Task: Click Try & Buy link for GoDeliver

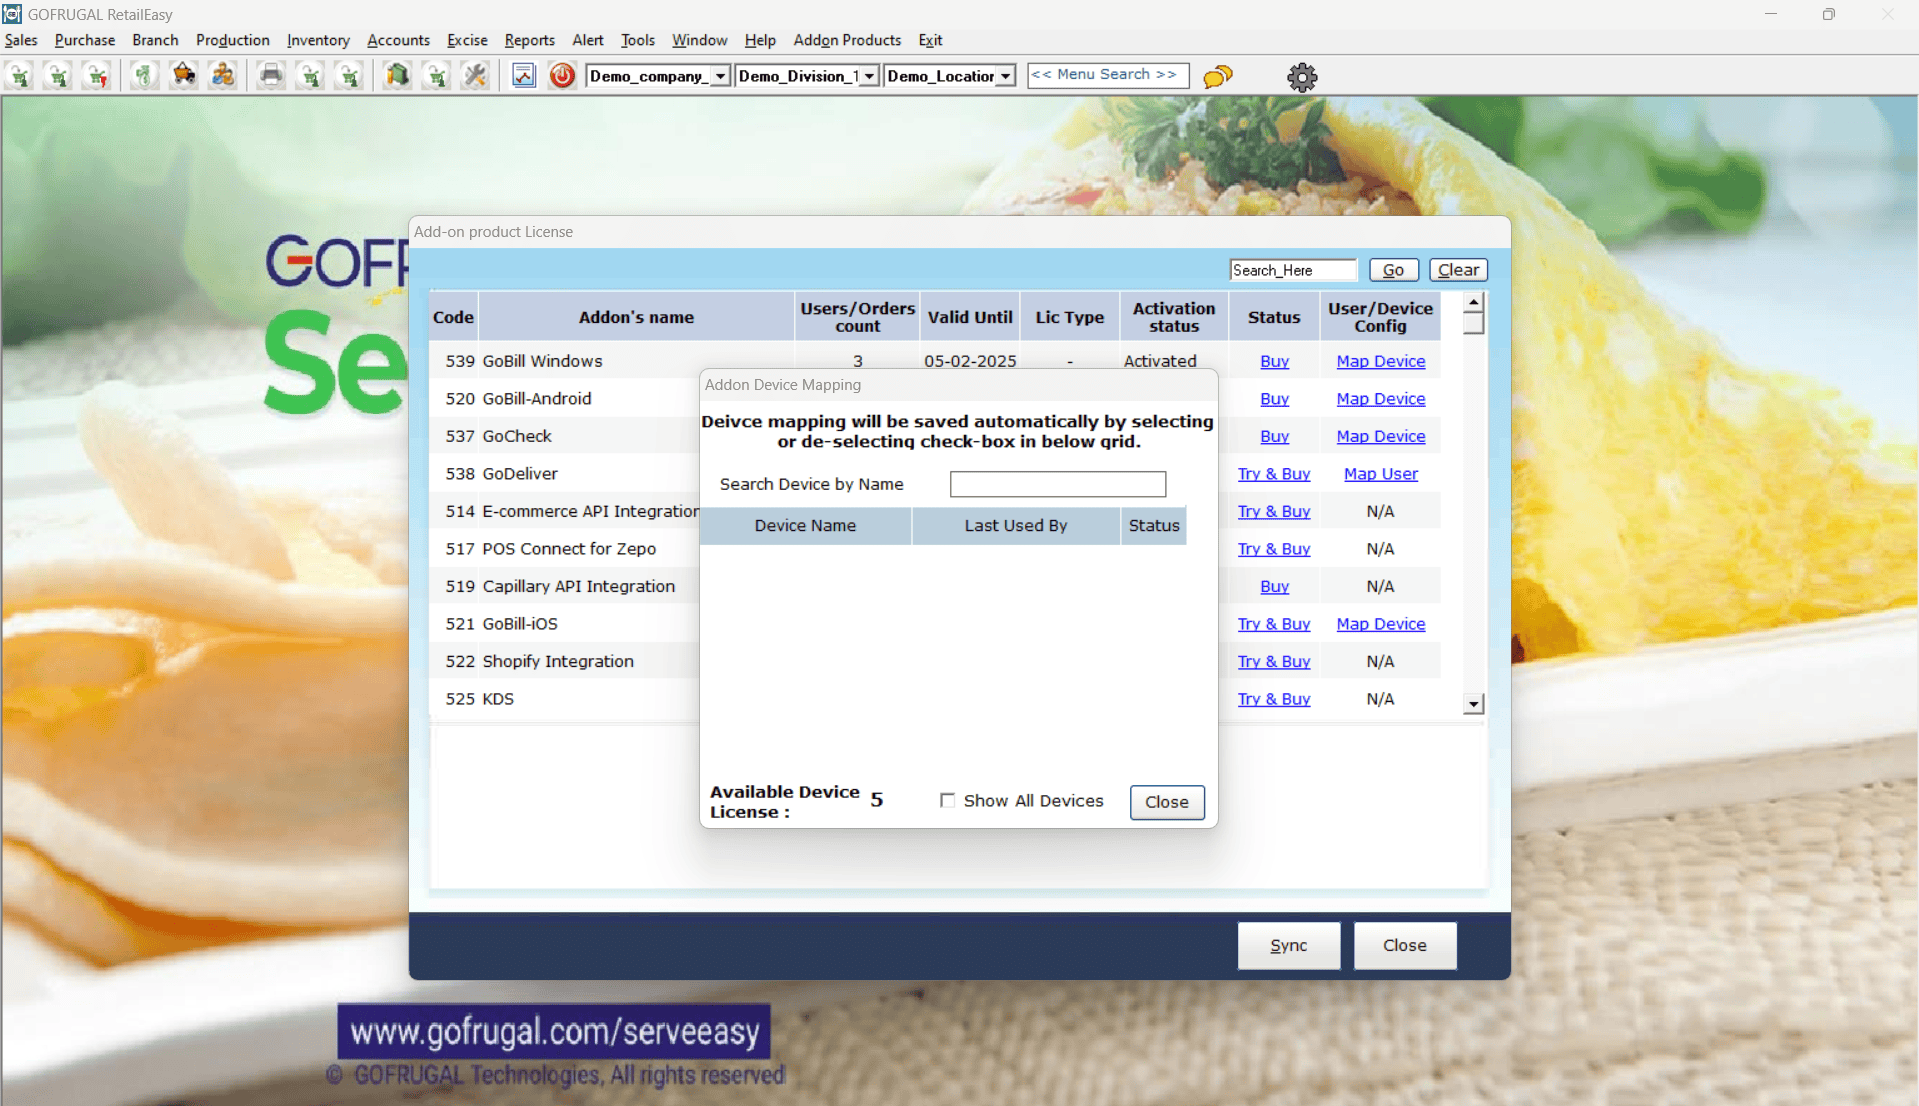Action: point(1274,474)
